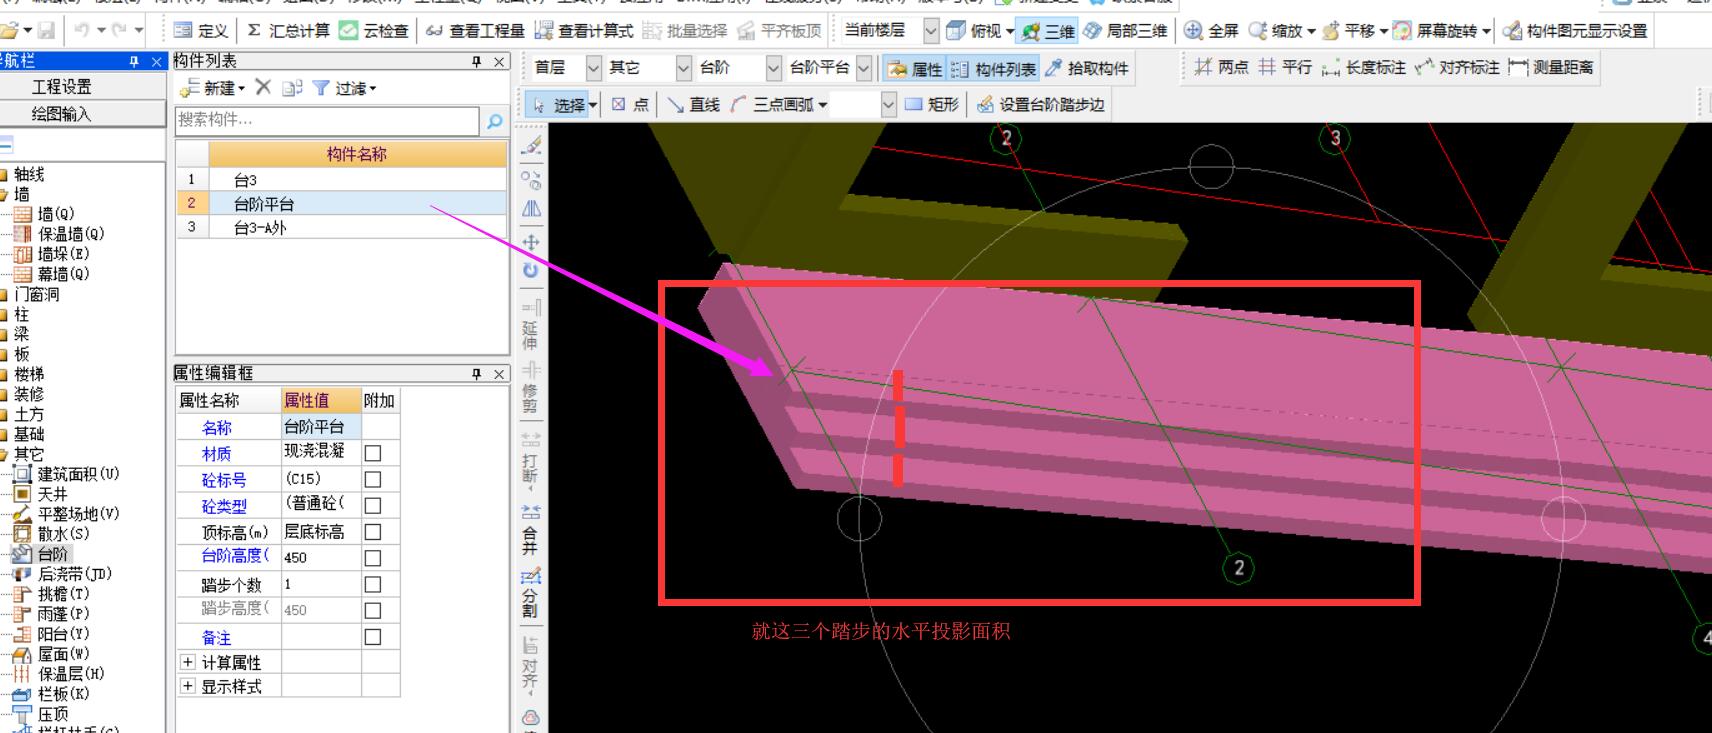Select the 两点 two-point axis tool

click(x=1221, y=67)
